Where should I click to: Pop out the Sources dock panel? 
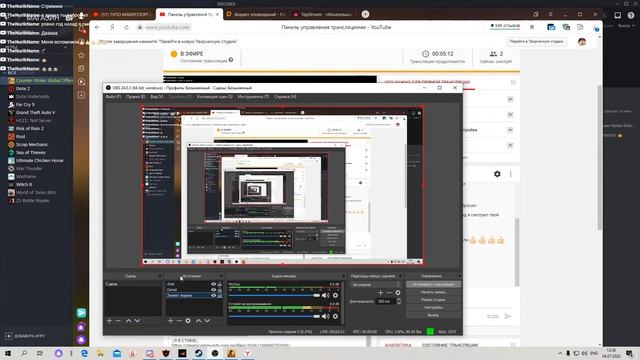tap(221, 276)
